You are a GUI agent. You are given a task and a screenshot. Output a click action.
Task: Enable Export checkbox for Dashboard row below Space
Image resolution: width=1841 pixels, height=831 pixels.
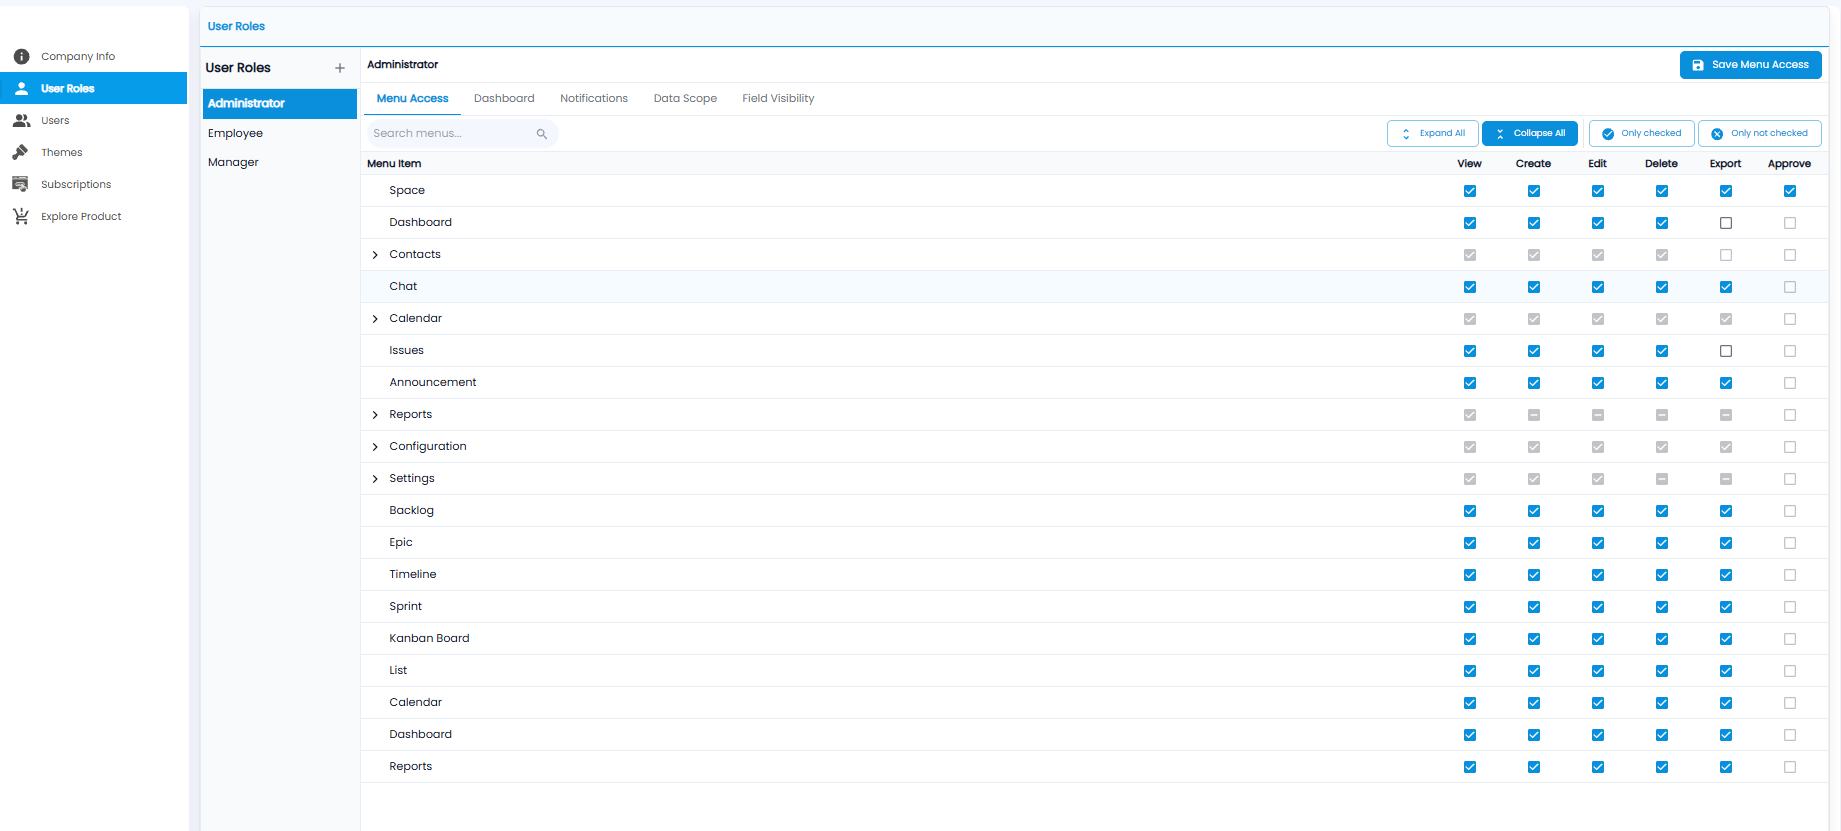click(1726, 223)
